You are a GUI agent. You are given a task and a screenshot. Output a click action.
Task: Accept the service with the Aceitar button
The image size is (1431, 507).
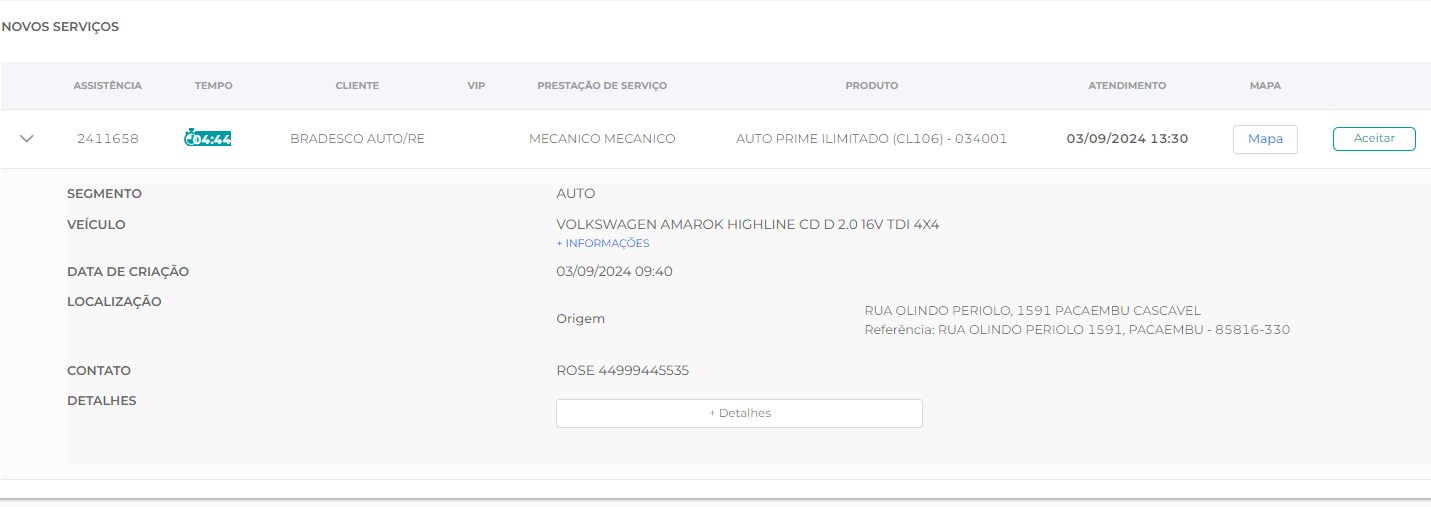pyautogui.click(x=1373, y=139)
